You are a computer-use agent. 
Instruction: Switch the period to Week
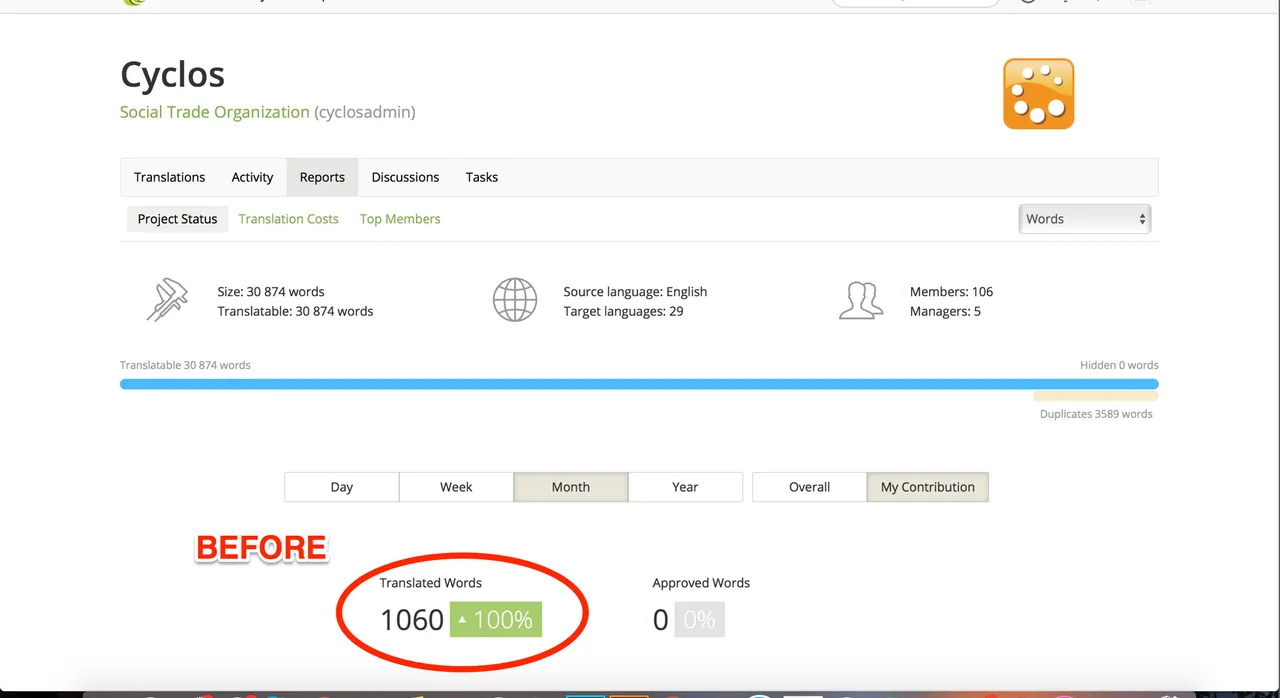[456, 487]
